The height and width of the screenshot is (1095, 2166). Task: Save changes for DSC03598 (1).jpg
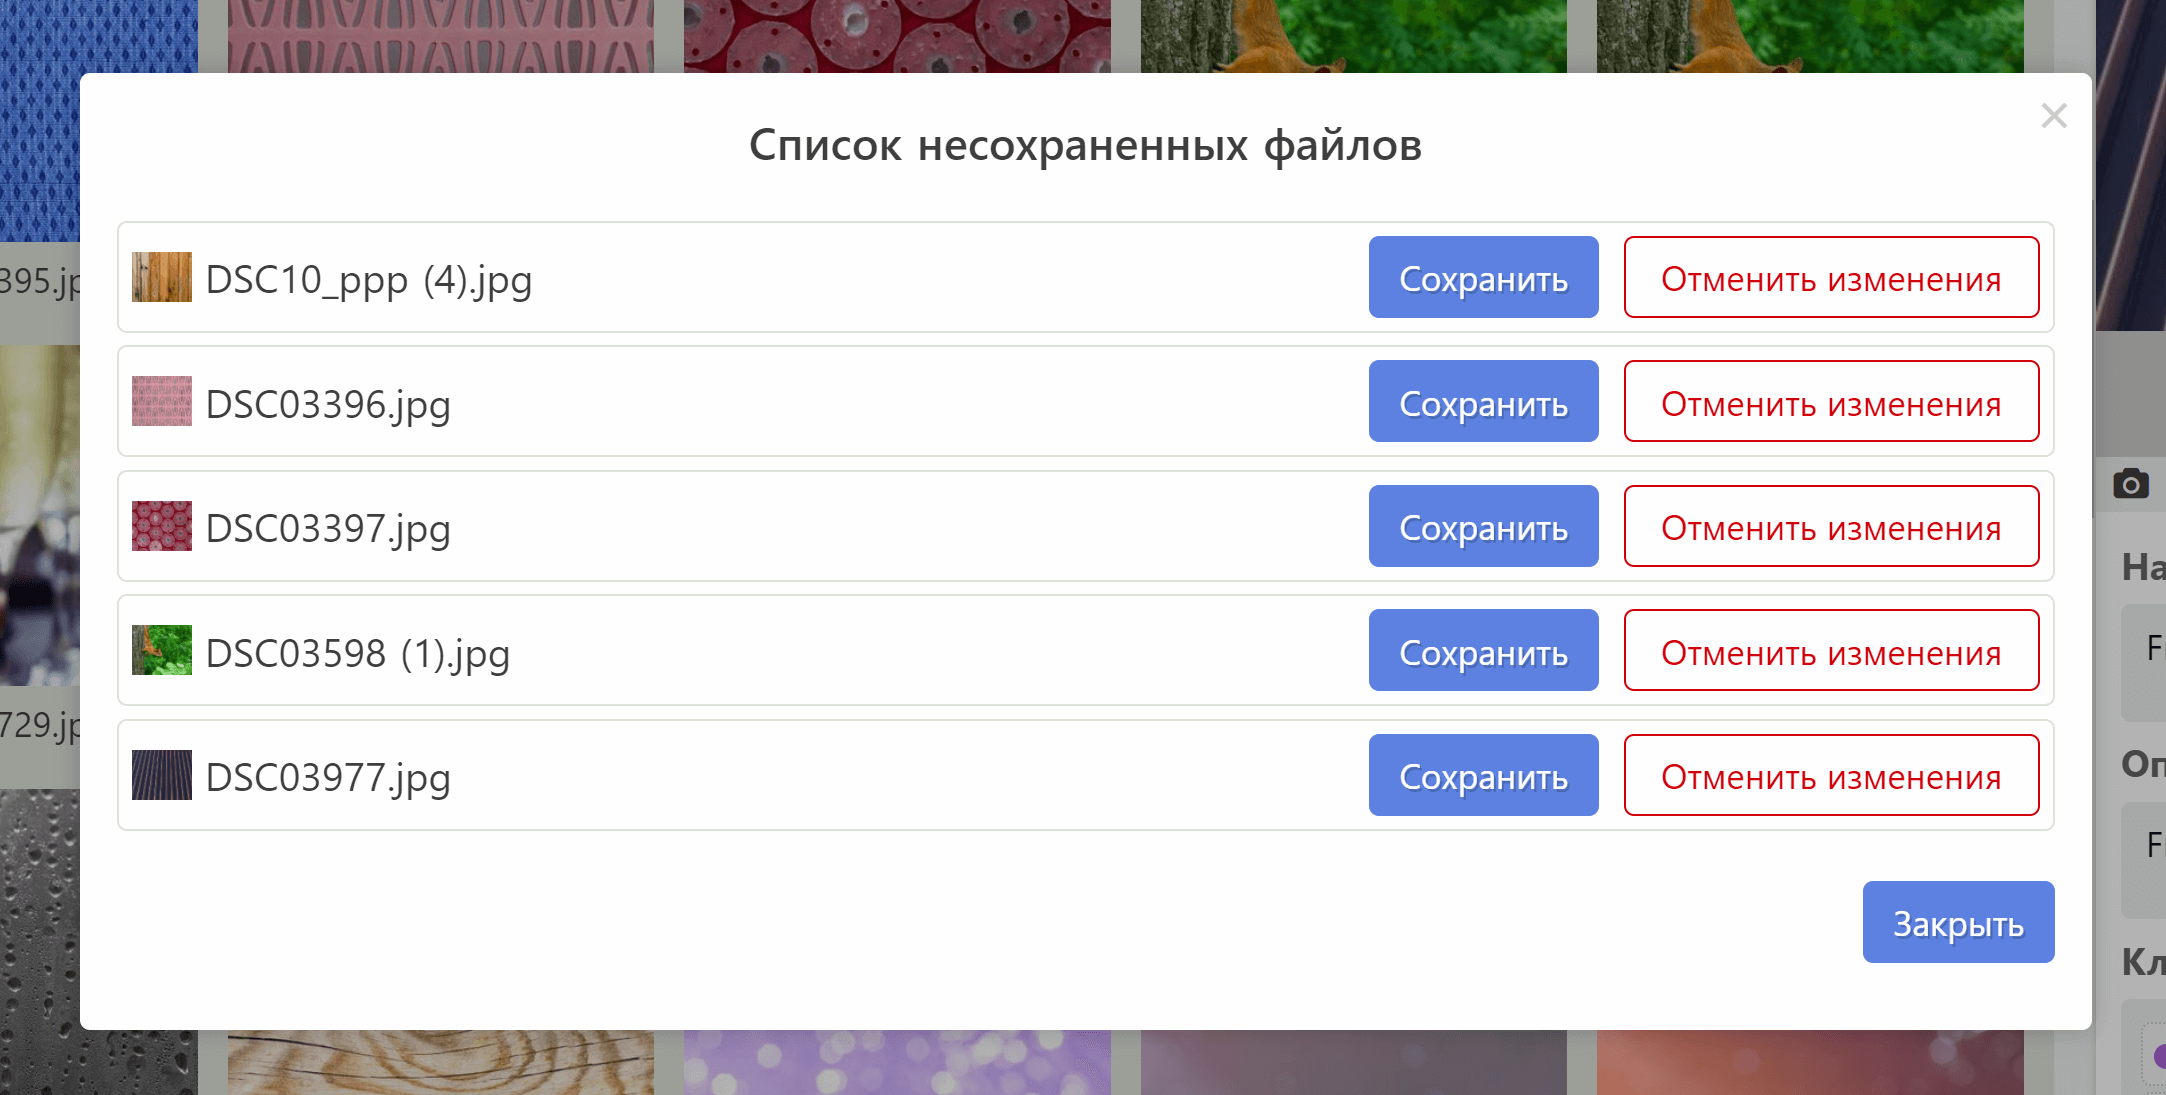[1484, 650]
